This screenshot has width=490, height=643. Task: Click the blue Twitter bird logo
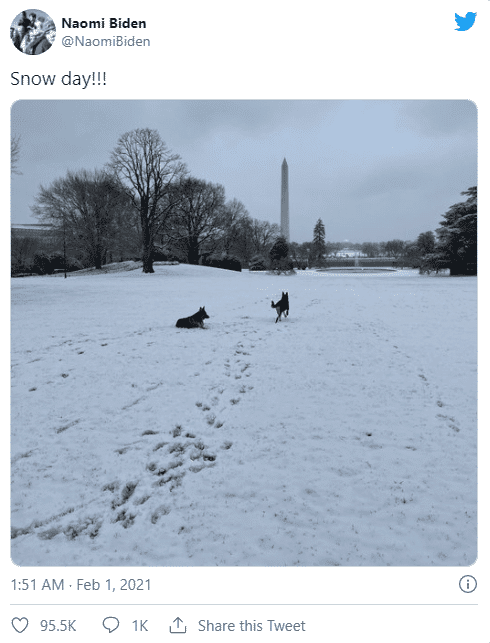[465, 21]
